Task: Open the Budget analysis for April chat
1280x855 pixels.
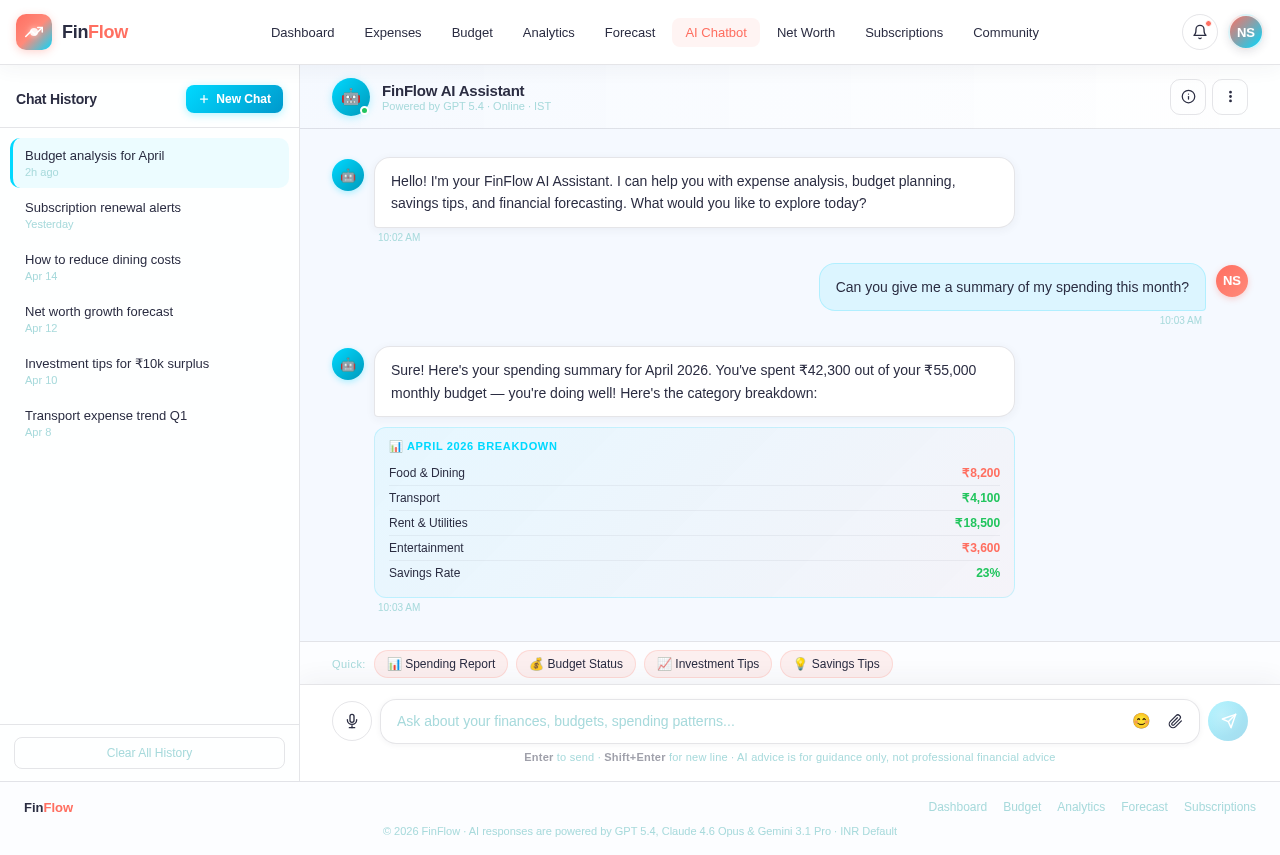Action: click(x=150, y=163)
